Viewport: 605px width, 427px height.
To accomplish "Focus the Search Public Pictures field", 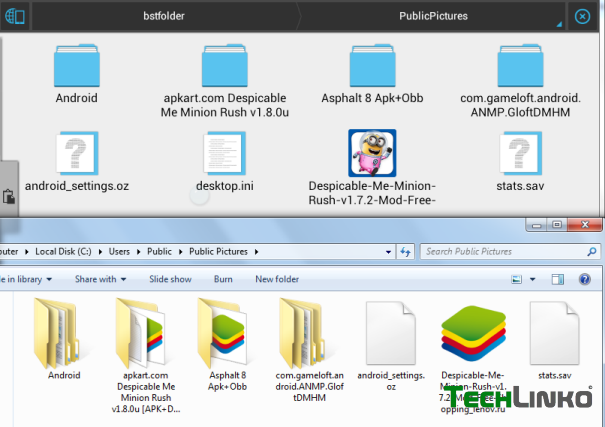I will coord(510,251).
